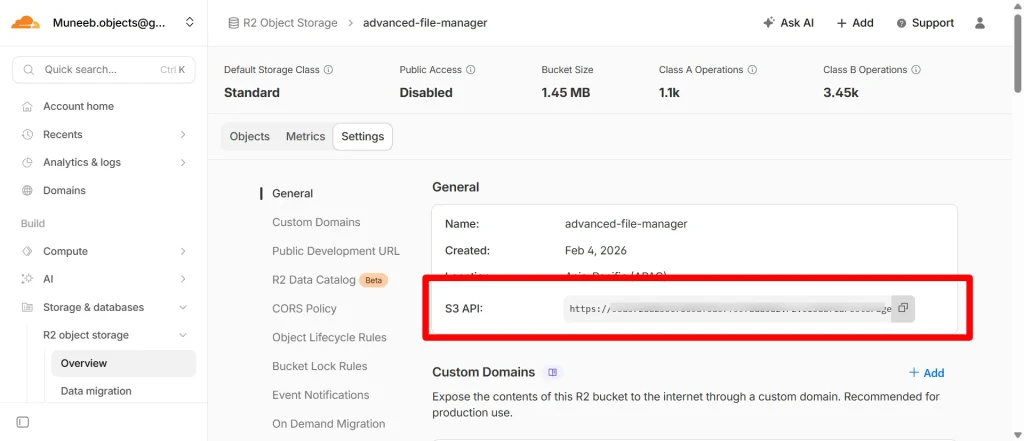Open the Support menu
Viewport: 1024px width, 441px height.
[925, 23]
